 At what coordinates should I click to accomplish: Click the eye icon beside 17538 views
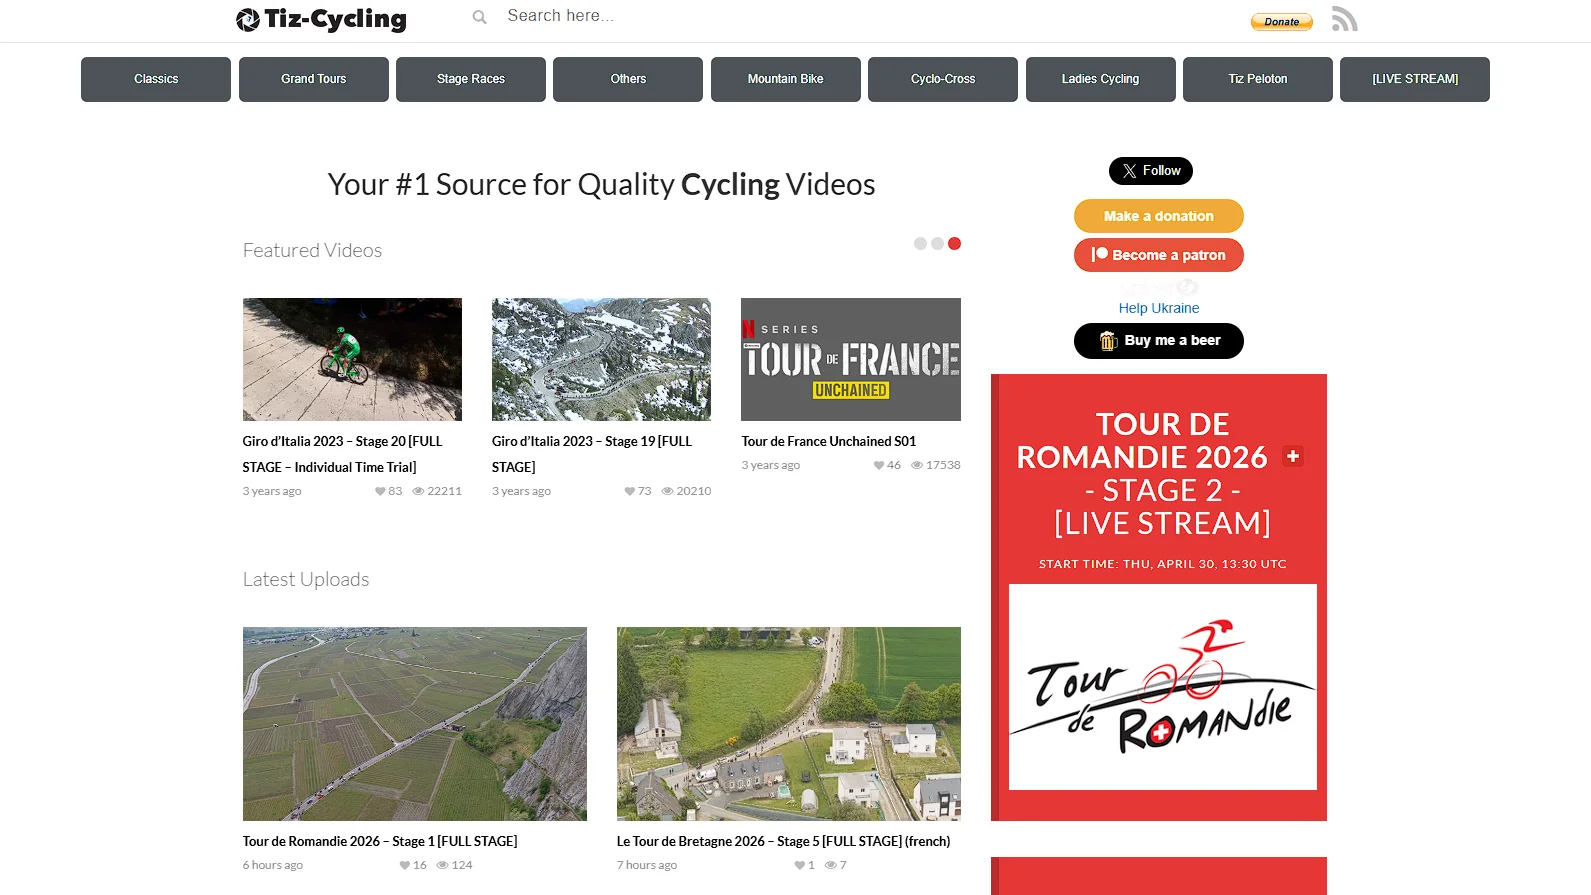917,465
